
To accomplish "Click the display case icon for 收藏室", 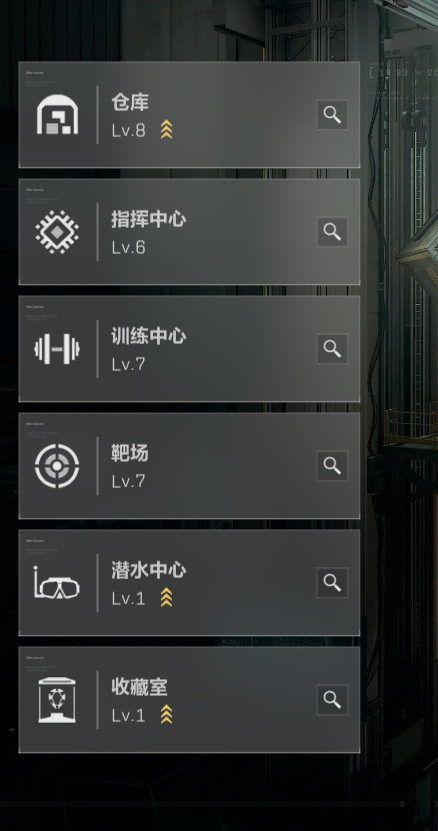I will [57, 700].
